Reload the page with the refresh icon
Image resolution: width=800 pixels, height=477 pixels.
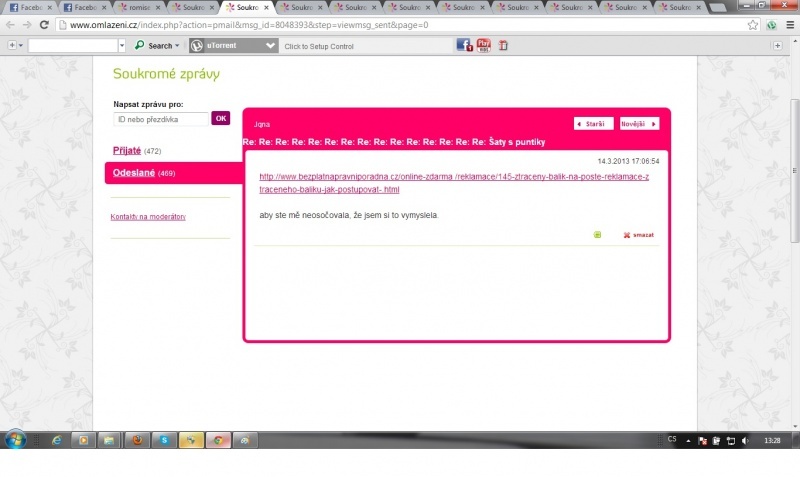click(44, 25)
